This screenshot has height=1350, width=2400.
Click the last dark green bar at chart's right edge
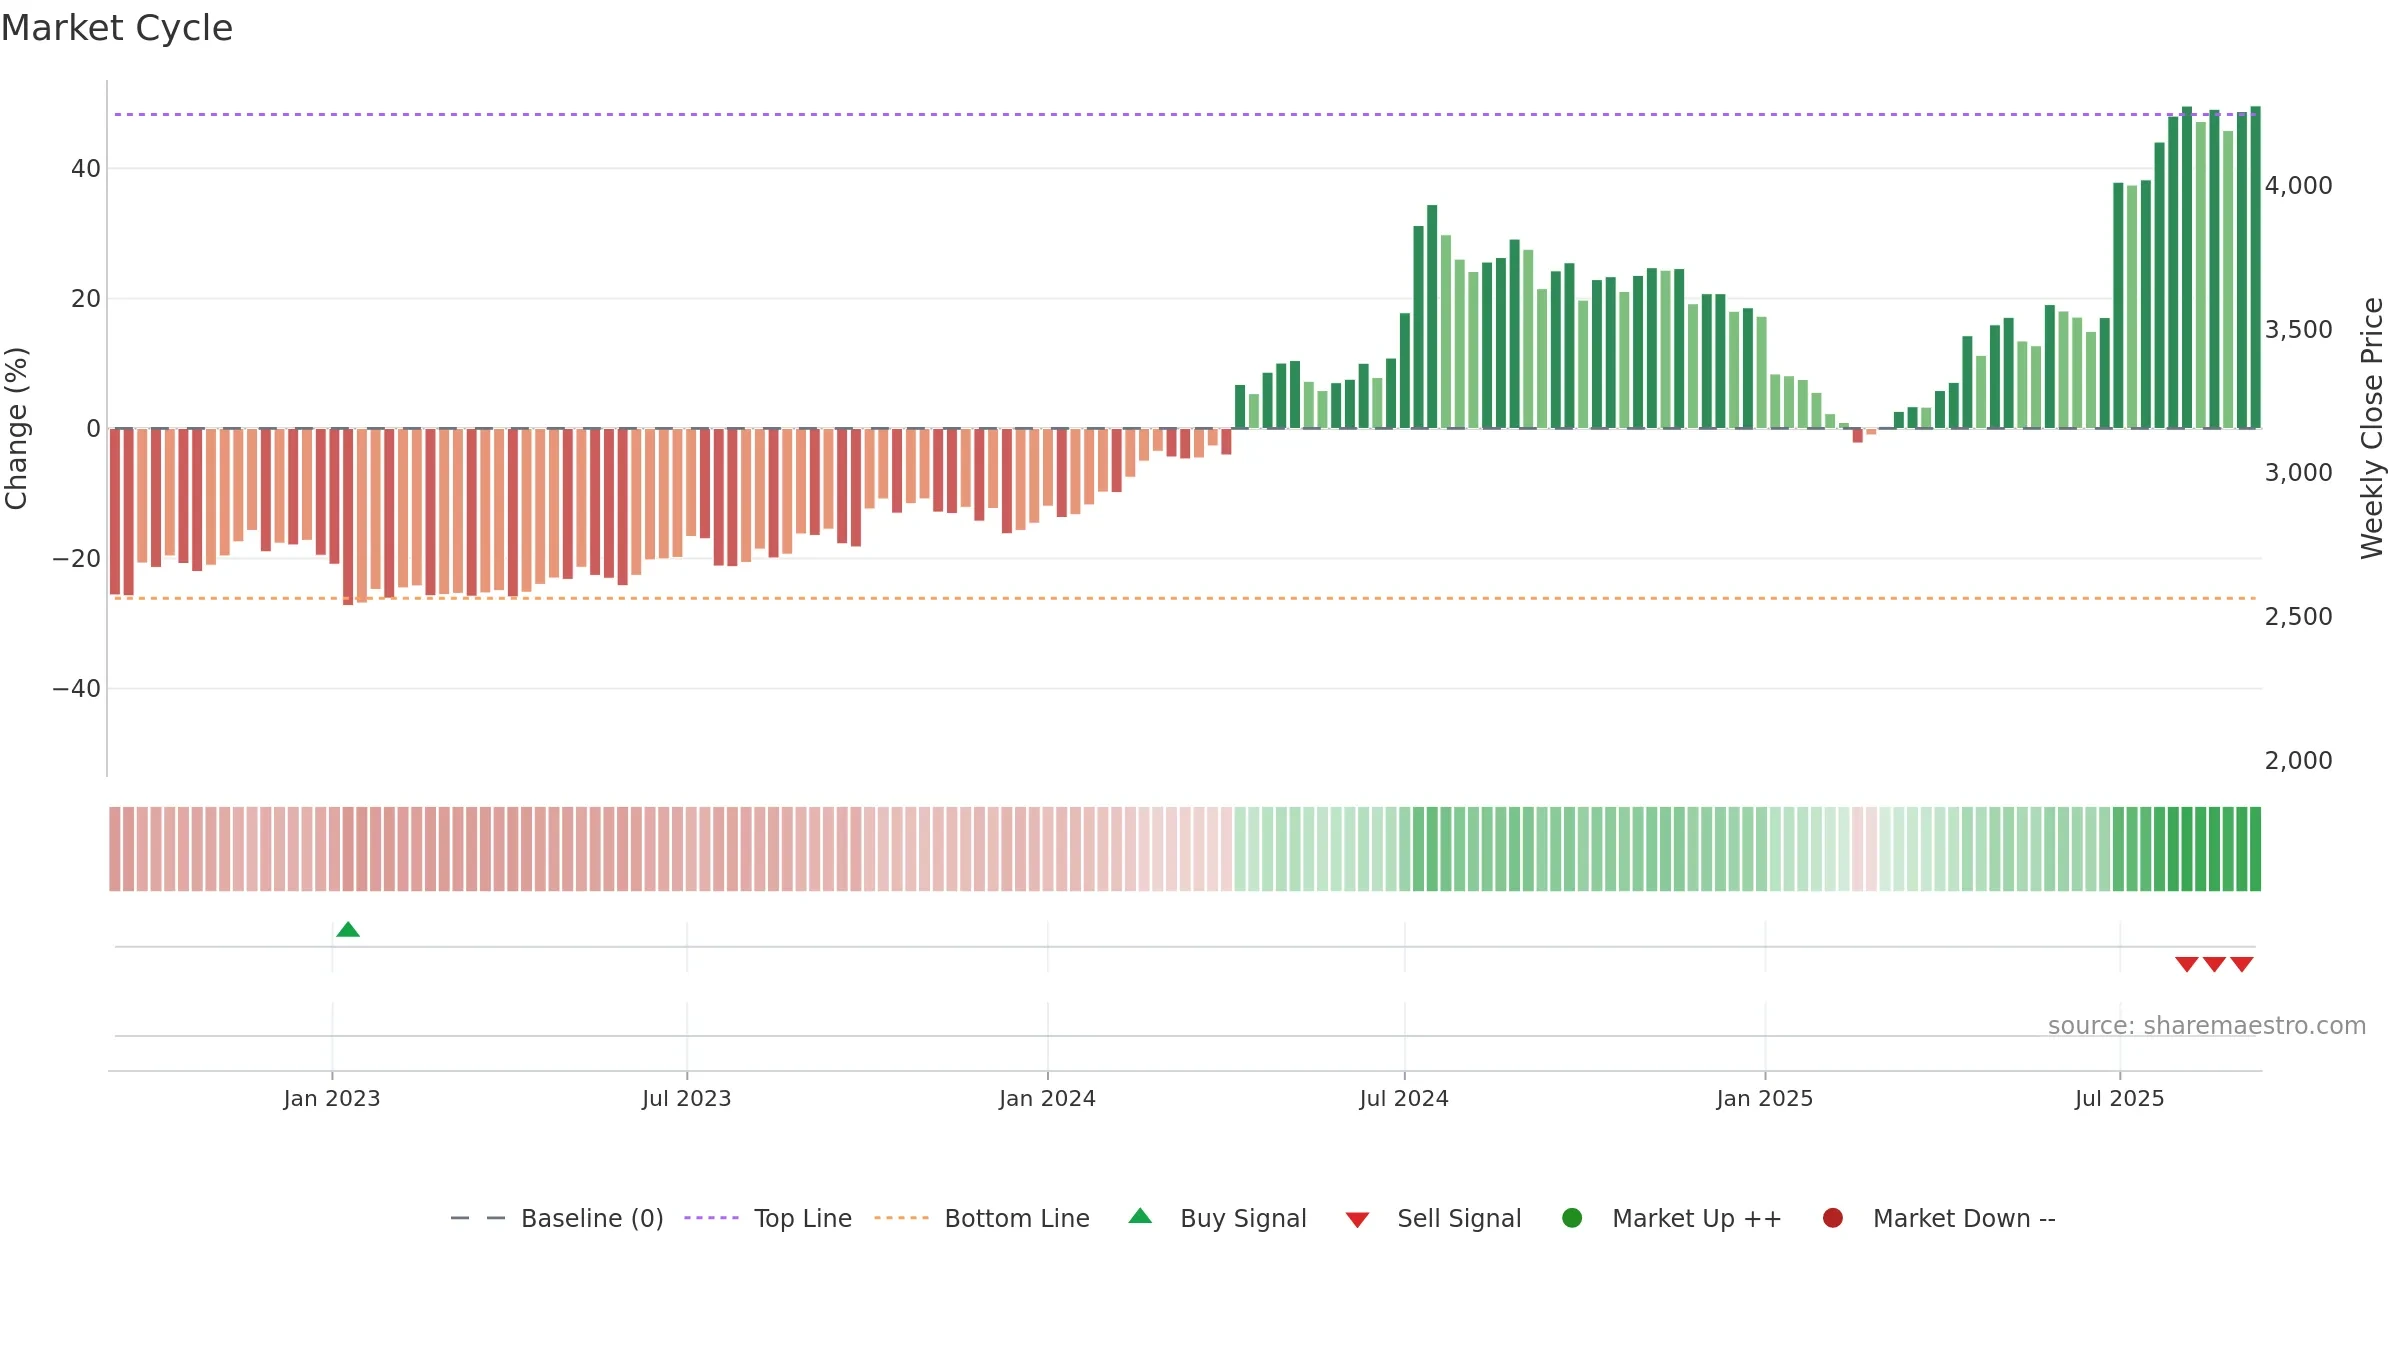click(x=2255, y=267)
